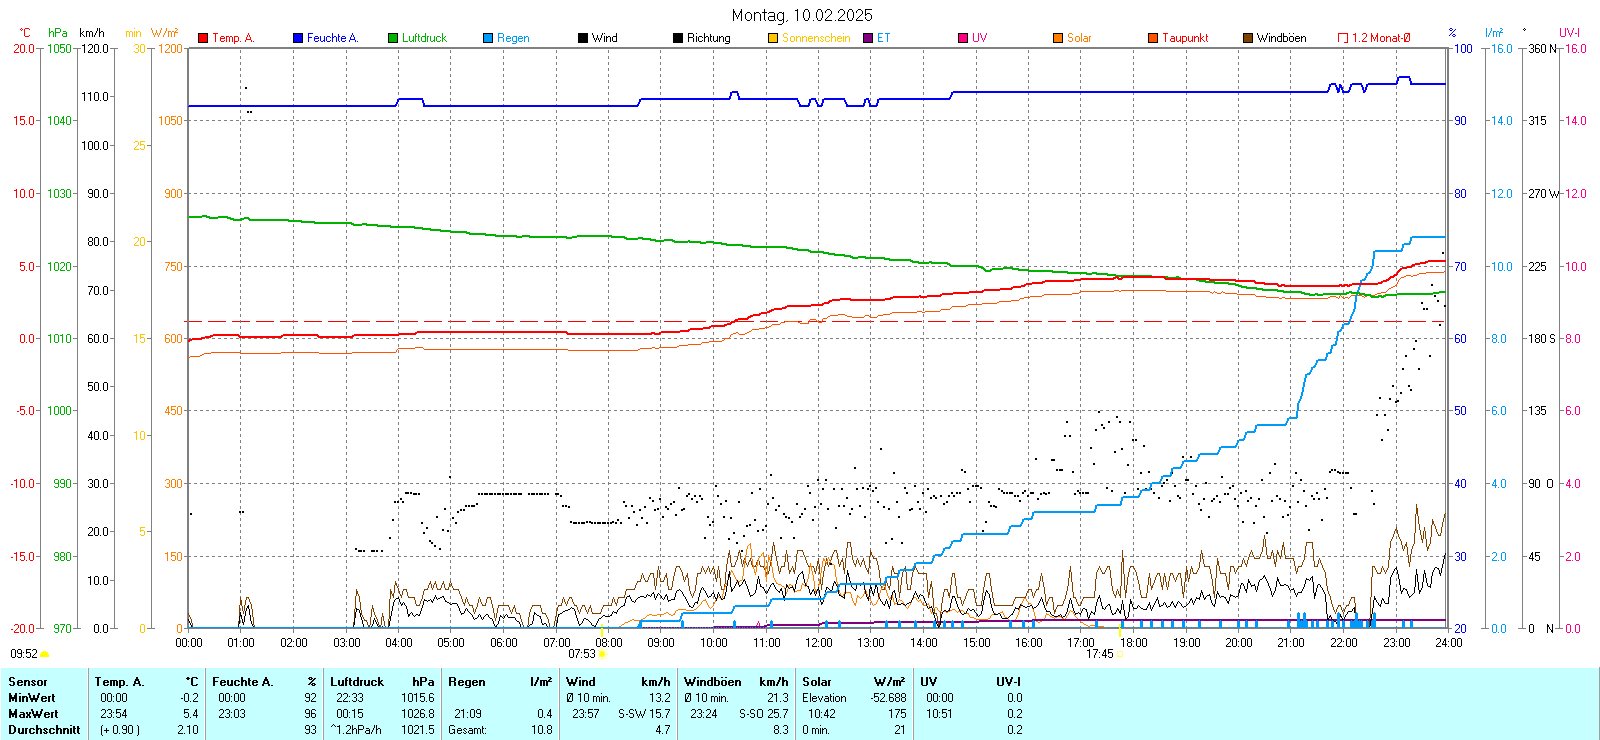The image size is (1600, 740).
Task: Click the sun icon beside 09:52
Action: pyautogui.click(x=44, y=654)
